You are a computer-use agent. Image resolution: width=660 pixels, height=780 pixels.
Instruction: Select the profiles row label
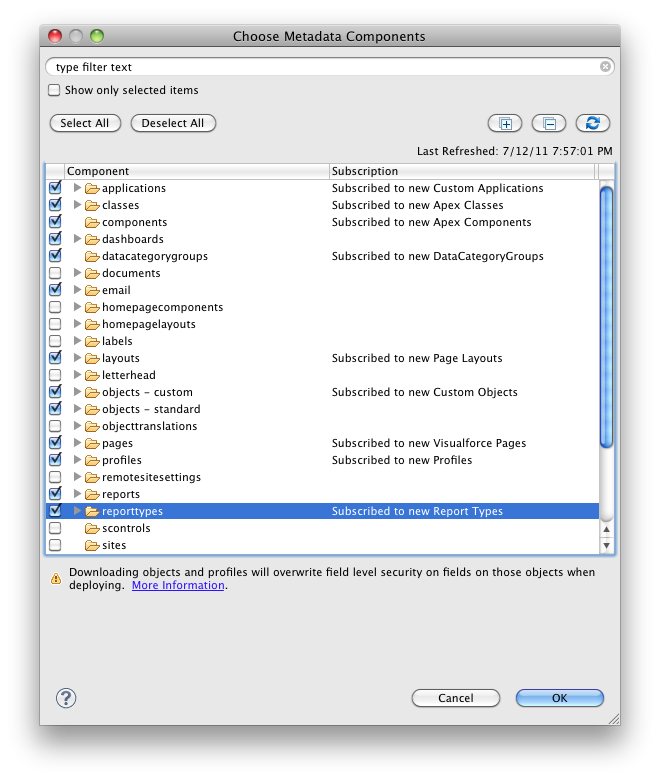(122, 460)
